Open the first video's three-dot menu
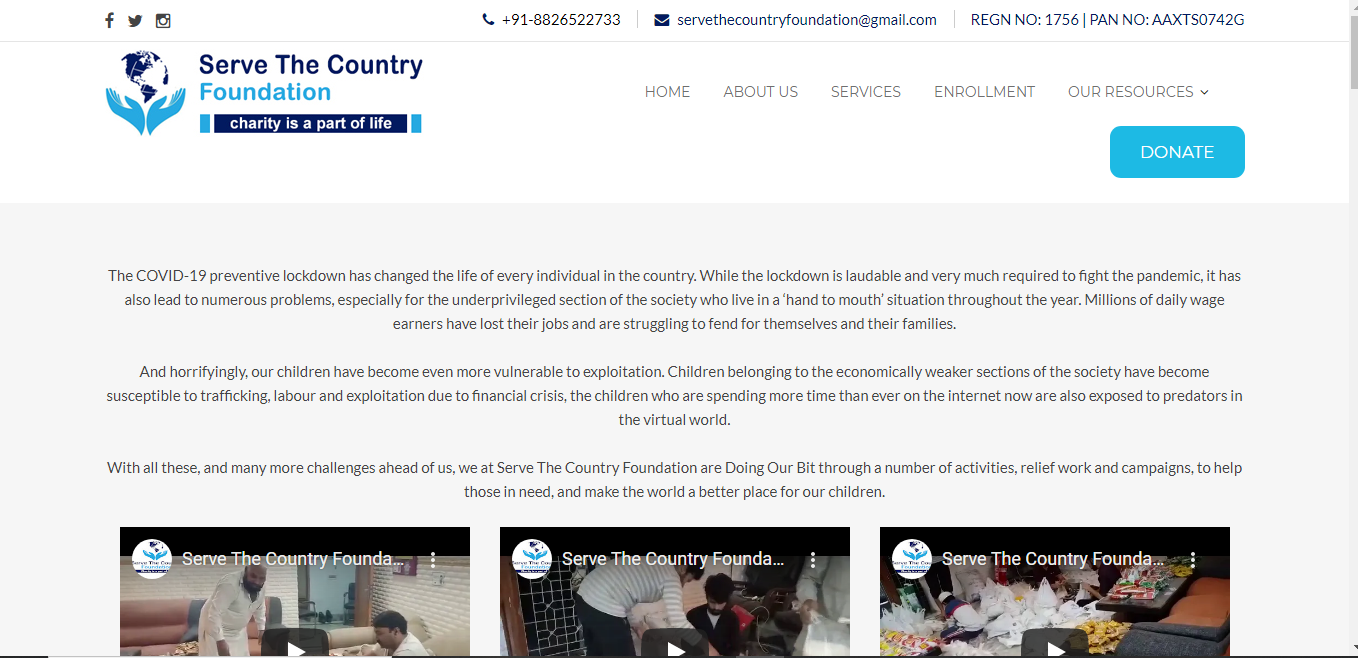The width and height of the screenshot is (1358, 658). 433,560
